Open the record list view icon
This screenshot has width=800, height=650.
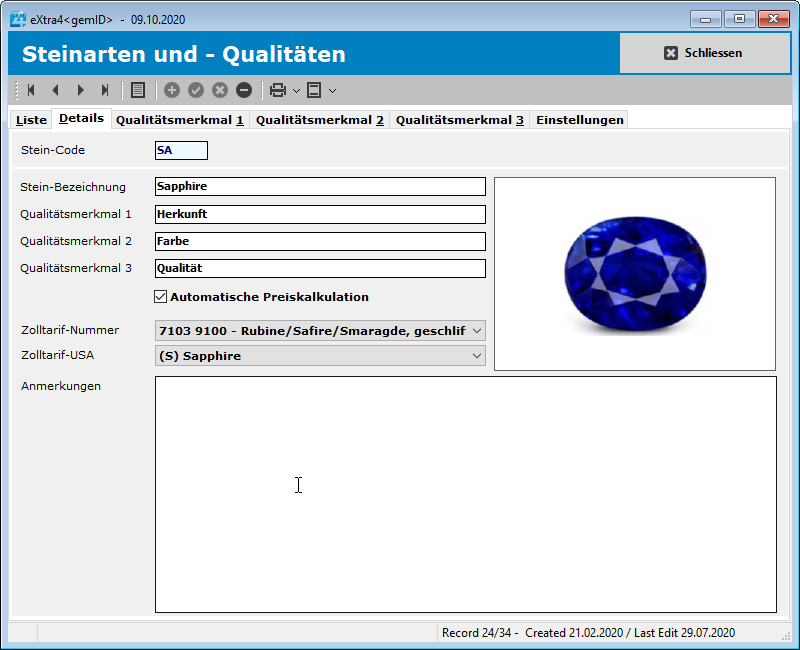click(136, 90)
